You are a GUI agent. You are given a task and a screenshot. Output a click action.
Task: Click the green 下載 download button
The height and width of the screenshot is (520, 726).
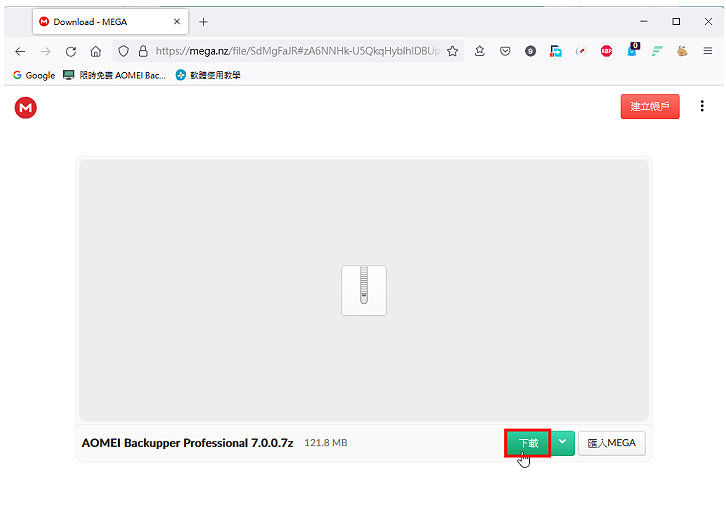point(528,443)
